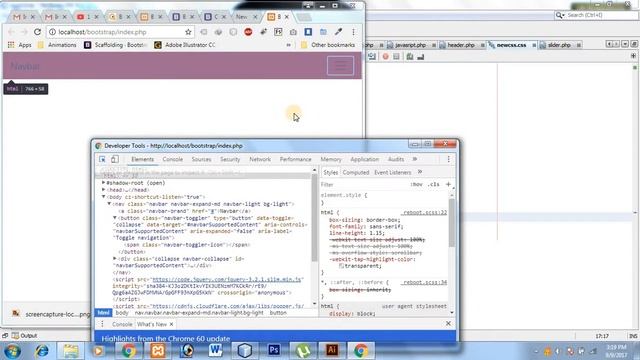Click the Styles Filter input field

click(363, 184)
